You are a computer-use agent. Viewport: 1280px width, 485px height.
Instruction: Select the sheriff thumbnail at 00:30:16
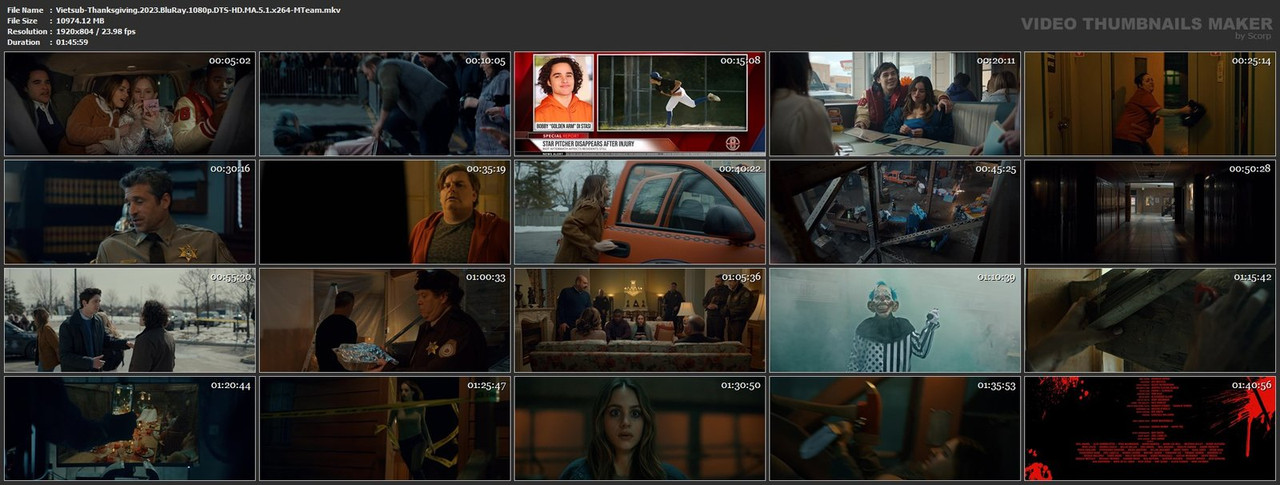[x=130, y=212]
